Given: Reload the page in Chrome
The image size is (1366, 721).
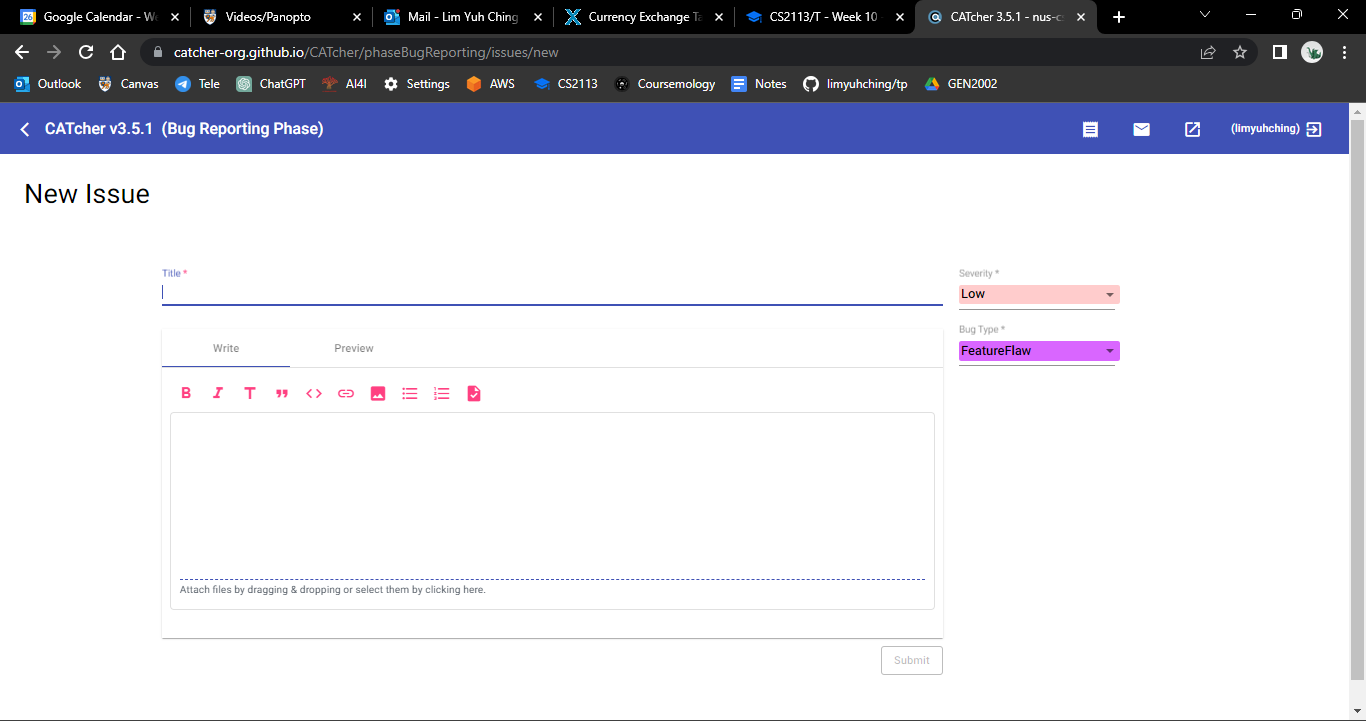Looking at the screenshot, I should click(86, 52).
